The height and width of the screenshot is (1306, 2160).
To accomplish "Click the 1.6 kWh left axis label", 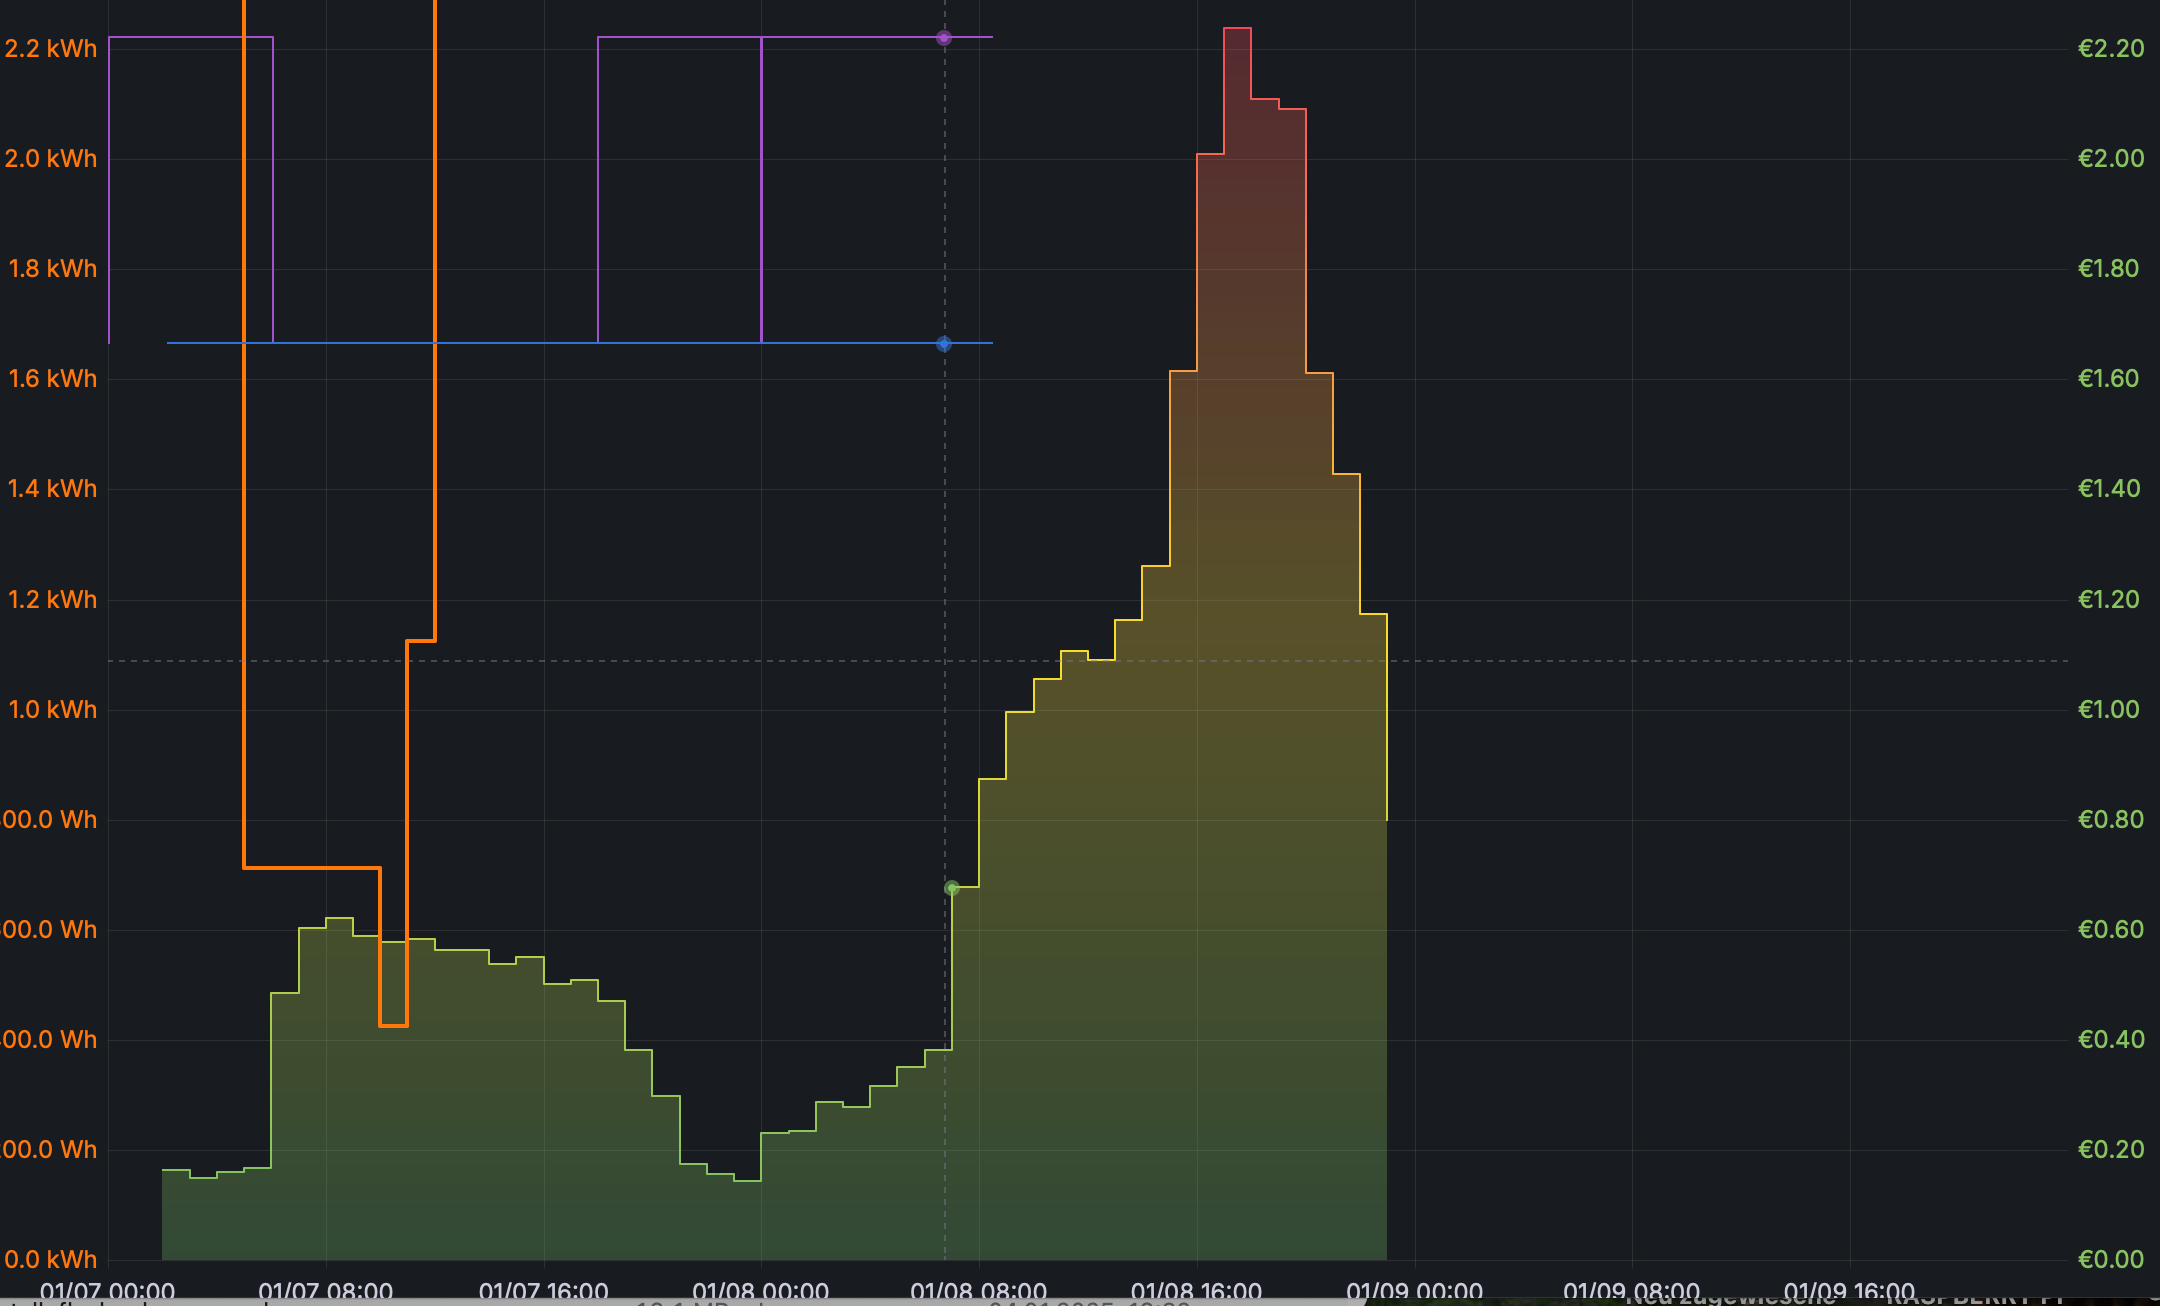I will [x=53, y=379].
